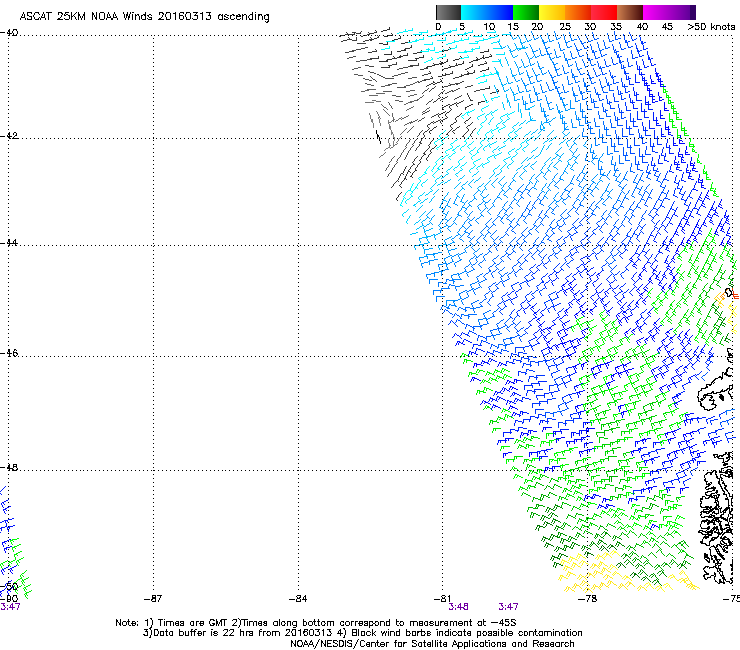Click 'NOAA/NESDIS/Center for Satellite Applications and Research' credit
Screen dimensions: 740x650
[x=432, y=644]
